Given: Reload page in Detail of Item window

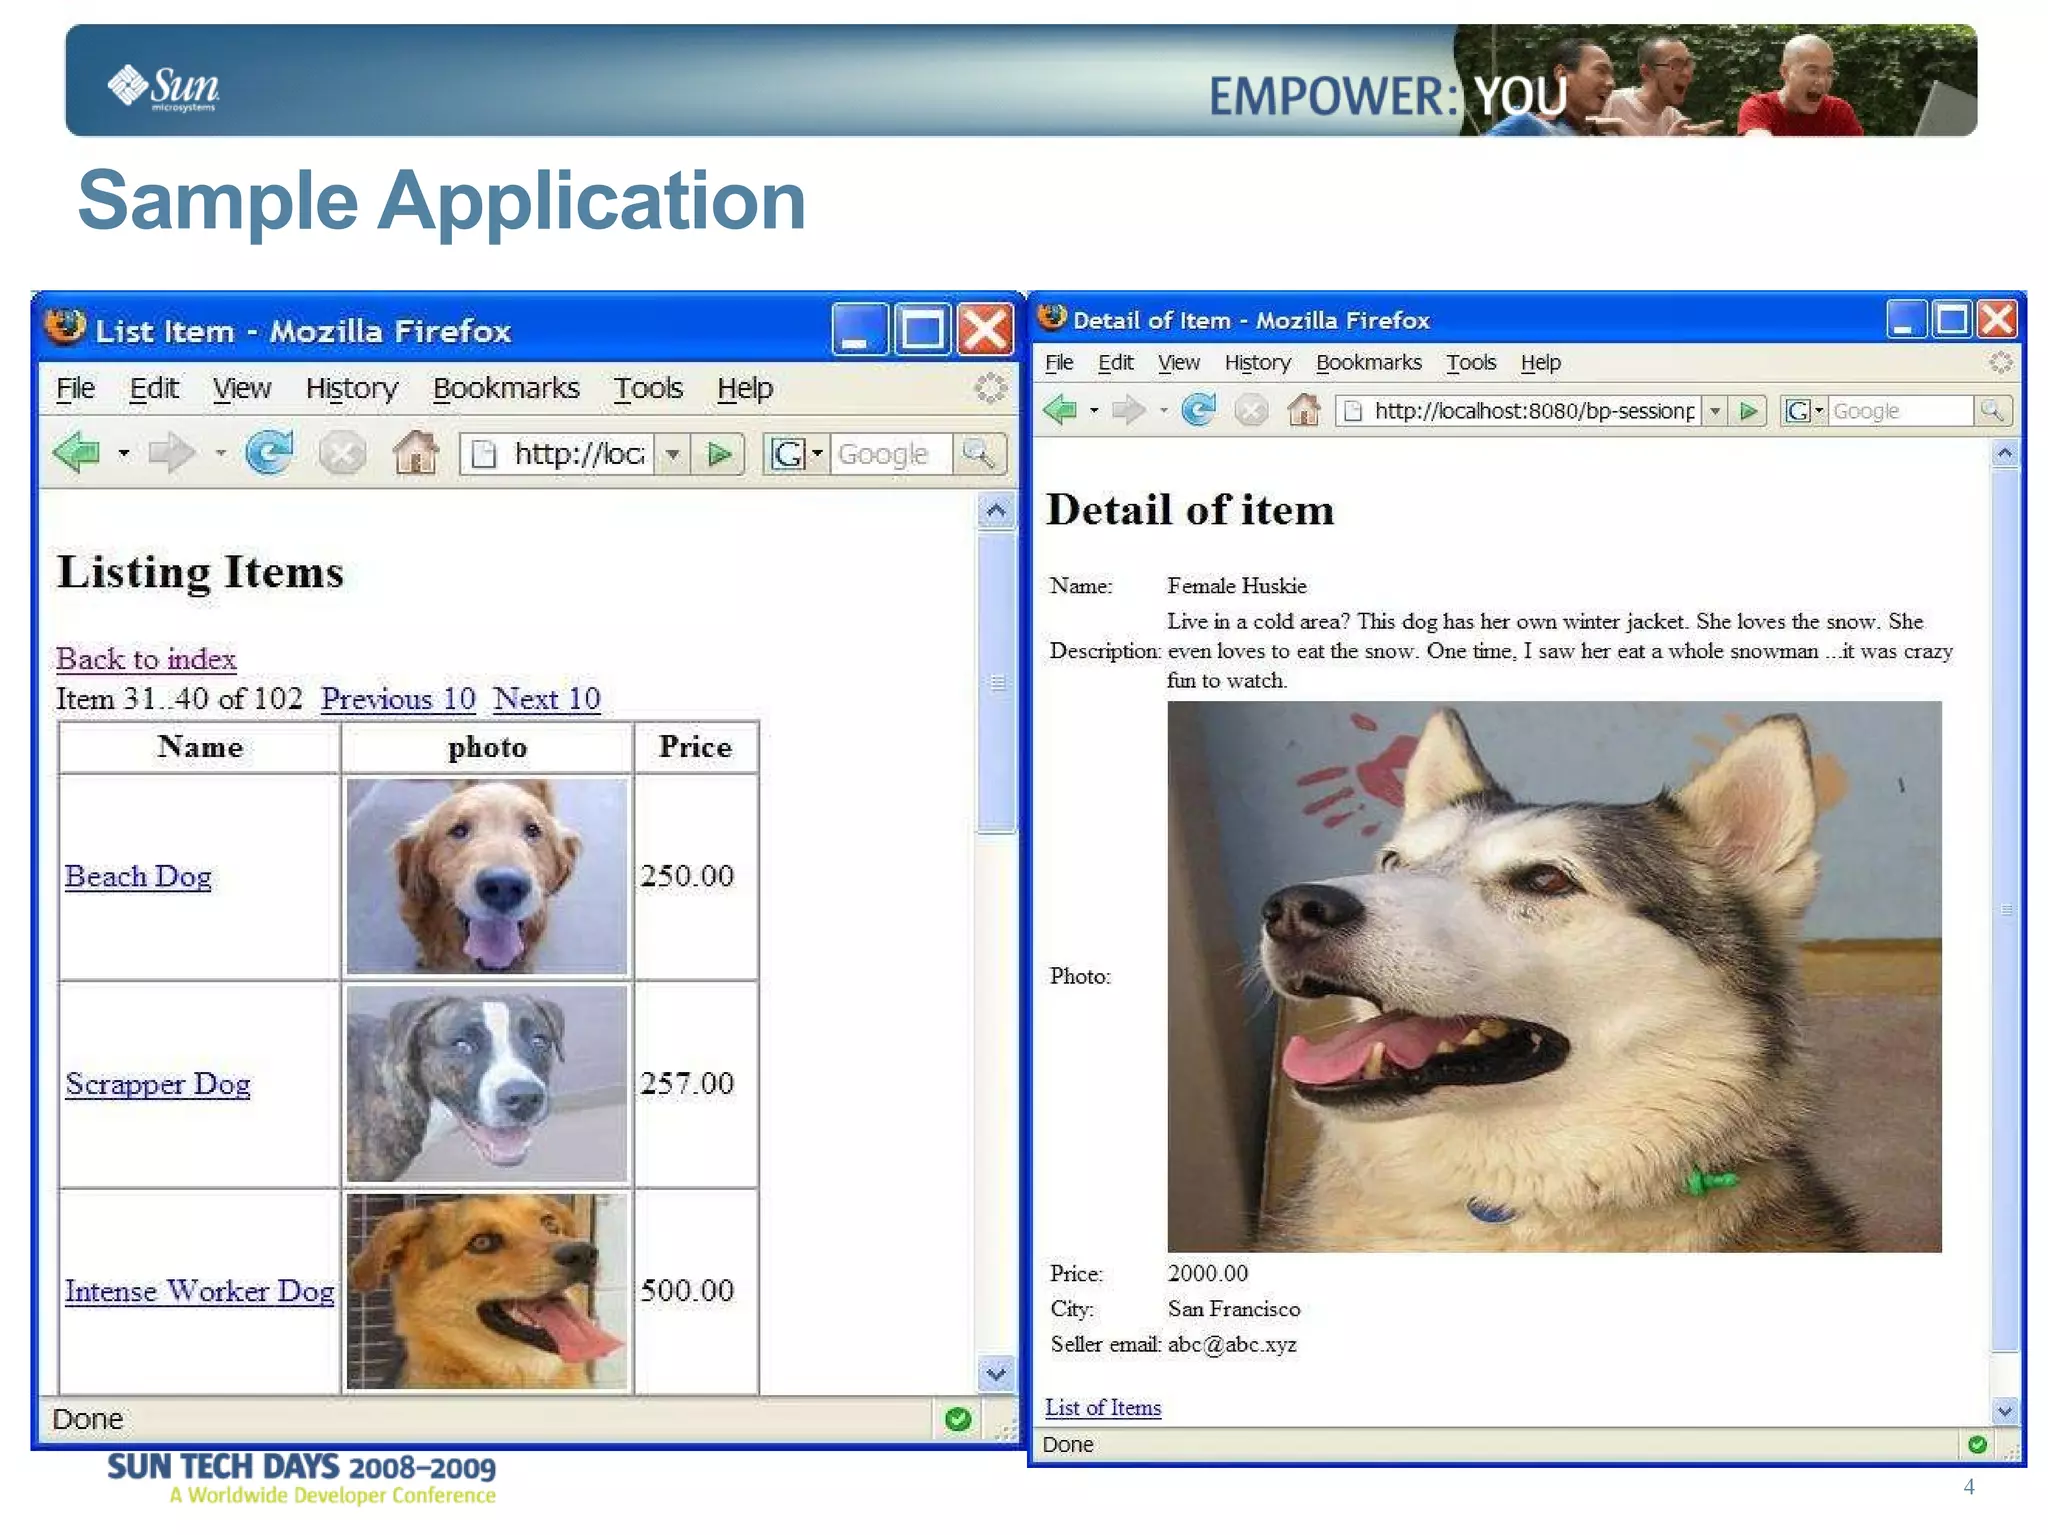Looking at the screenshot, I should click(1198, 410).
